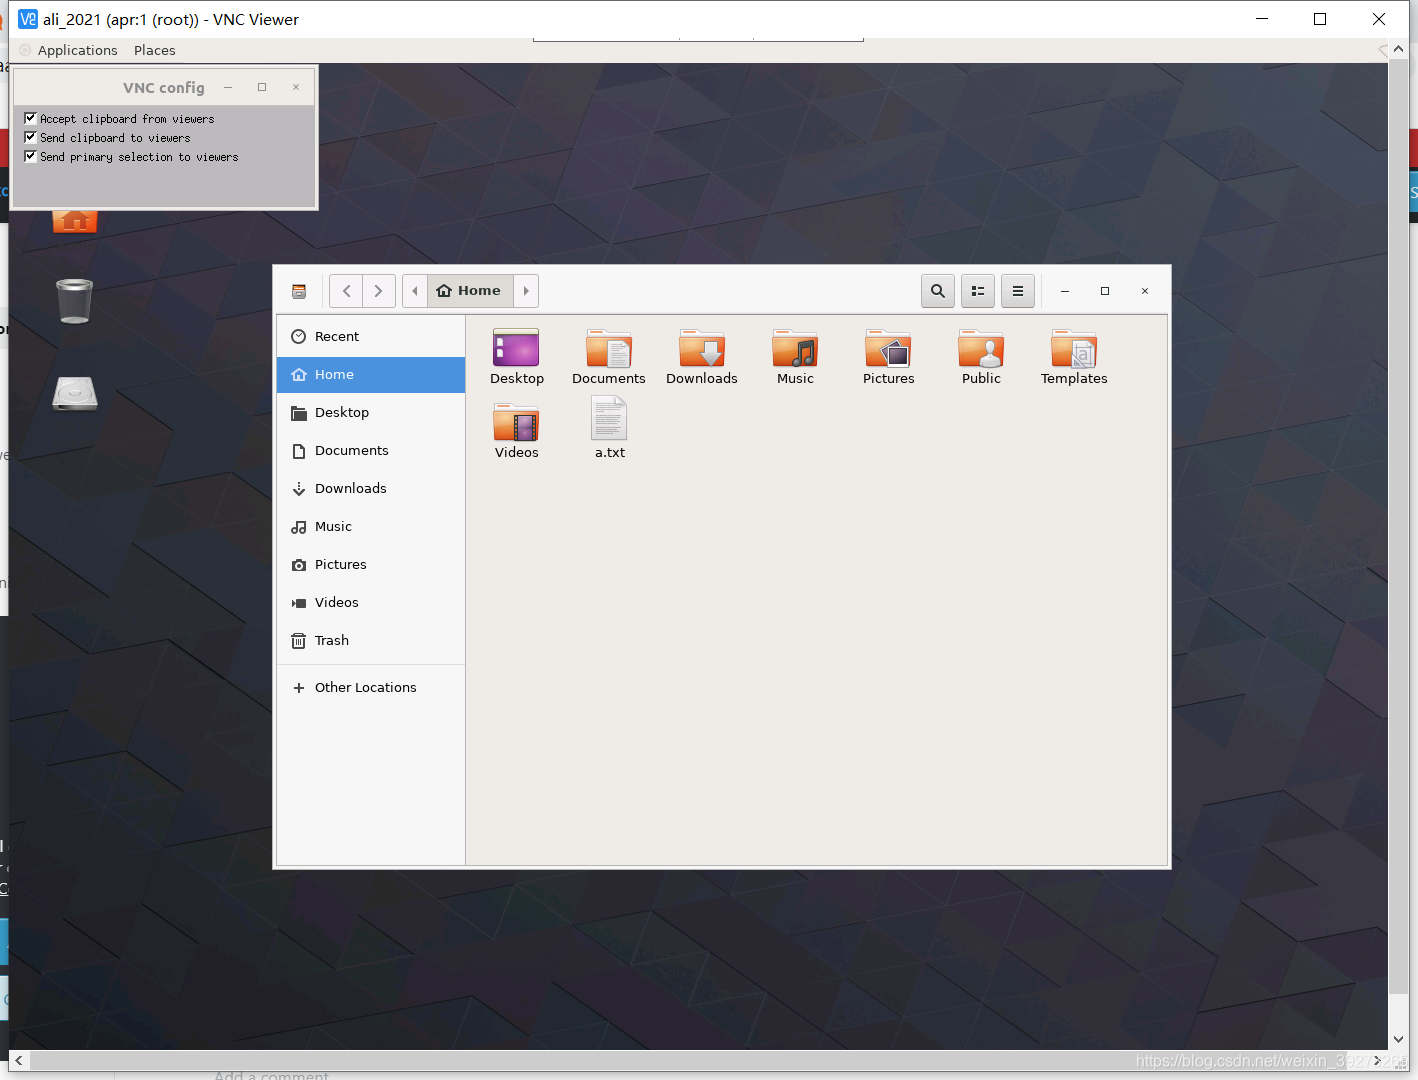The height and width of the screenshot is (1080, 1418).
Task: Maximize the VNC config window
Action: tap(262, 88)
